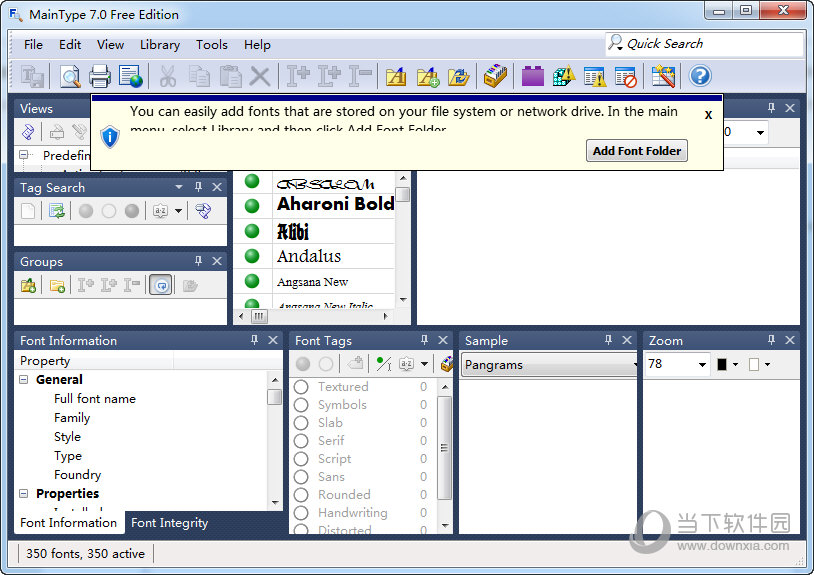
Task: Toggle the Textured tag radio button
Action: coord(301,387)
